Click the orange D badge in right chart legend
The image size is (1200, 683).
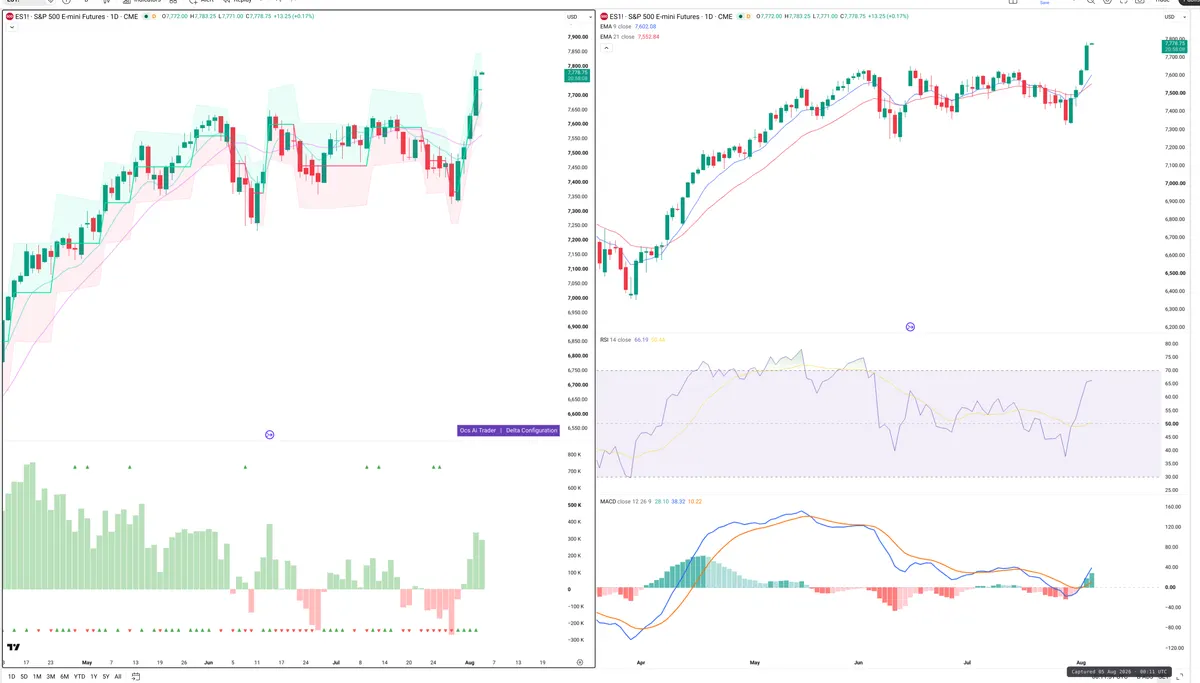[749, 16]
